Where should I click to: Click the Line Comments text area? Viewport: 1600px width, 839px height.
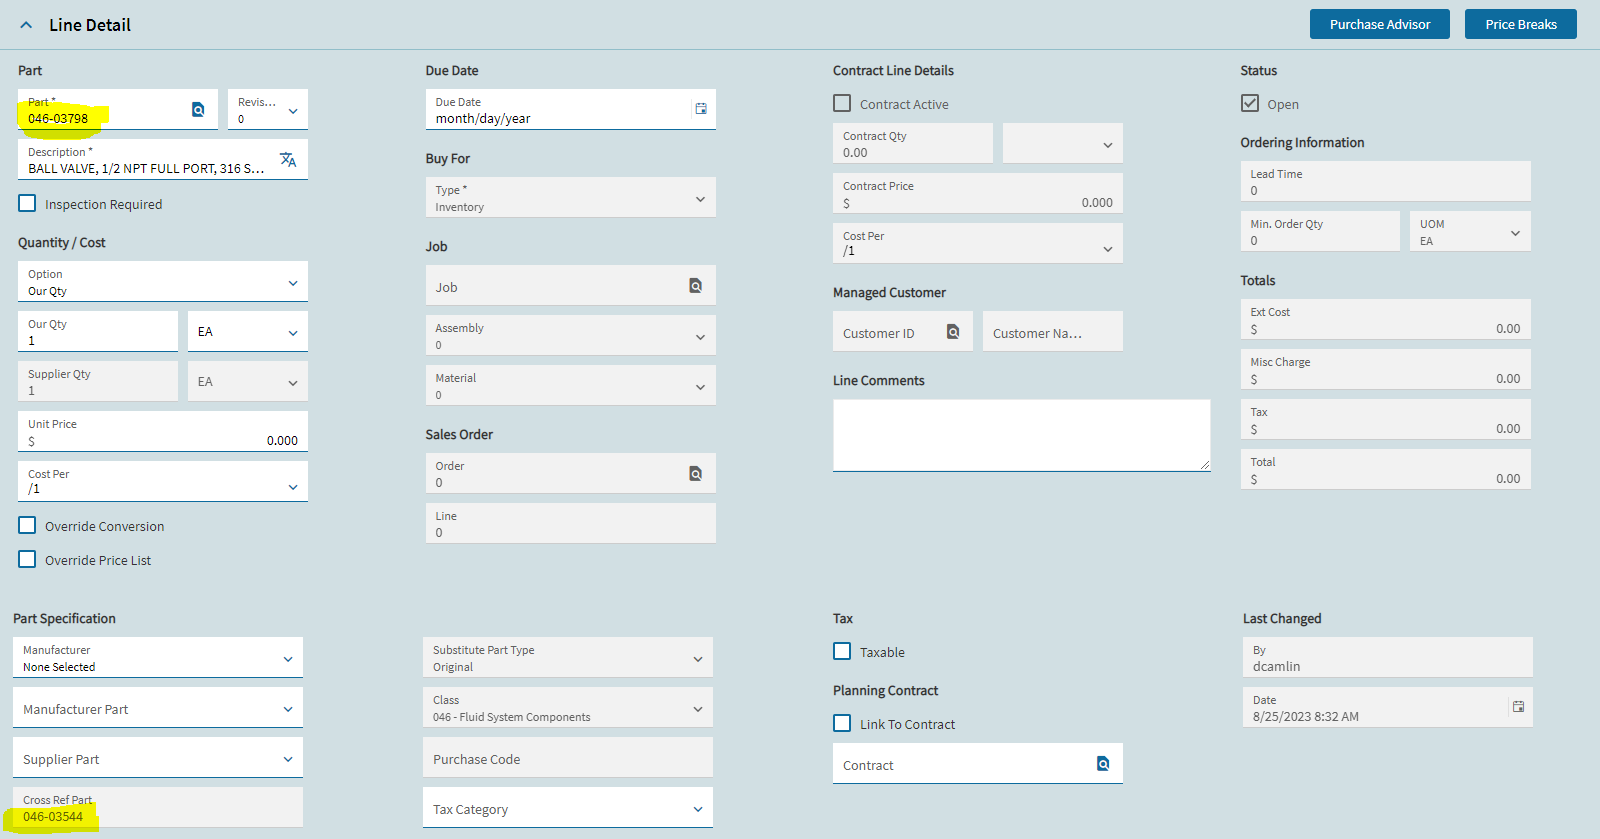coord(1021,435)
